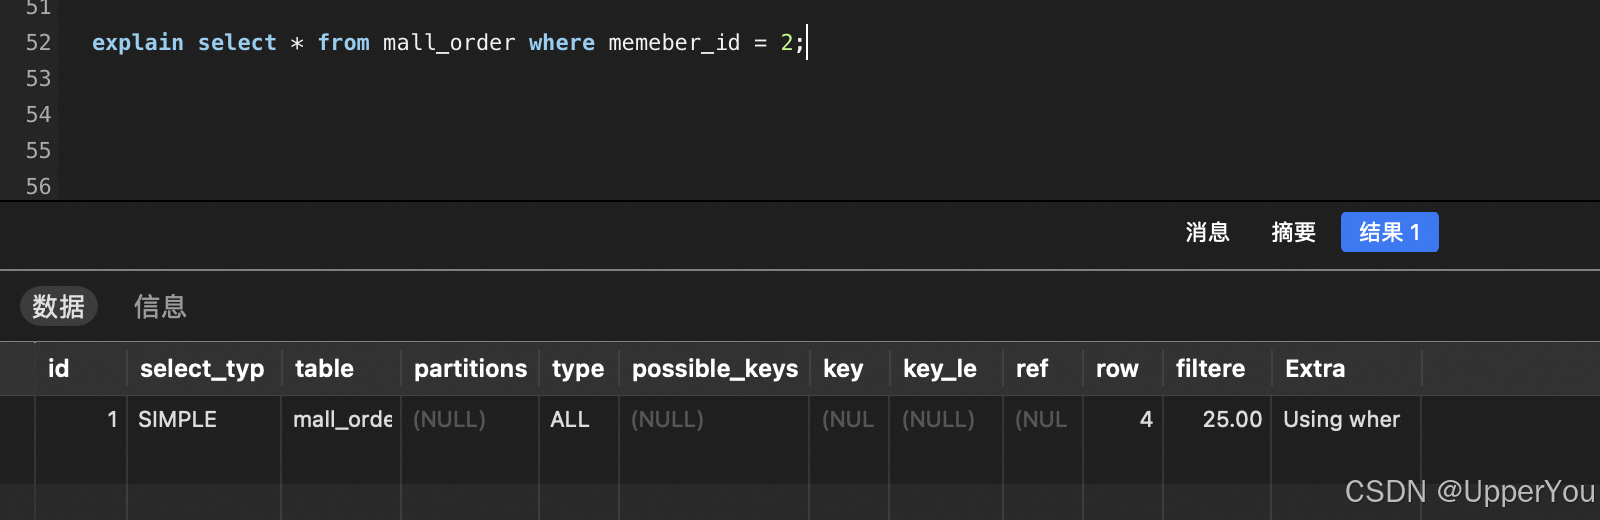Click the id column header
The height and width of the screenshot is (520, 1600).
(x=81, y=369)
